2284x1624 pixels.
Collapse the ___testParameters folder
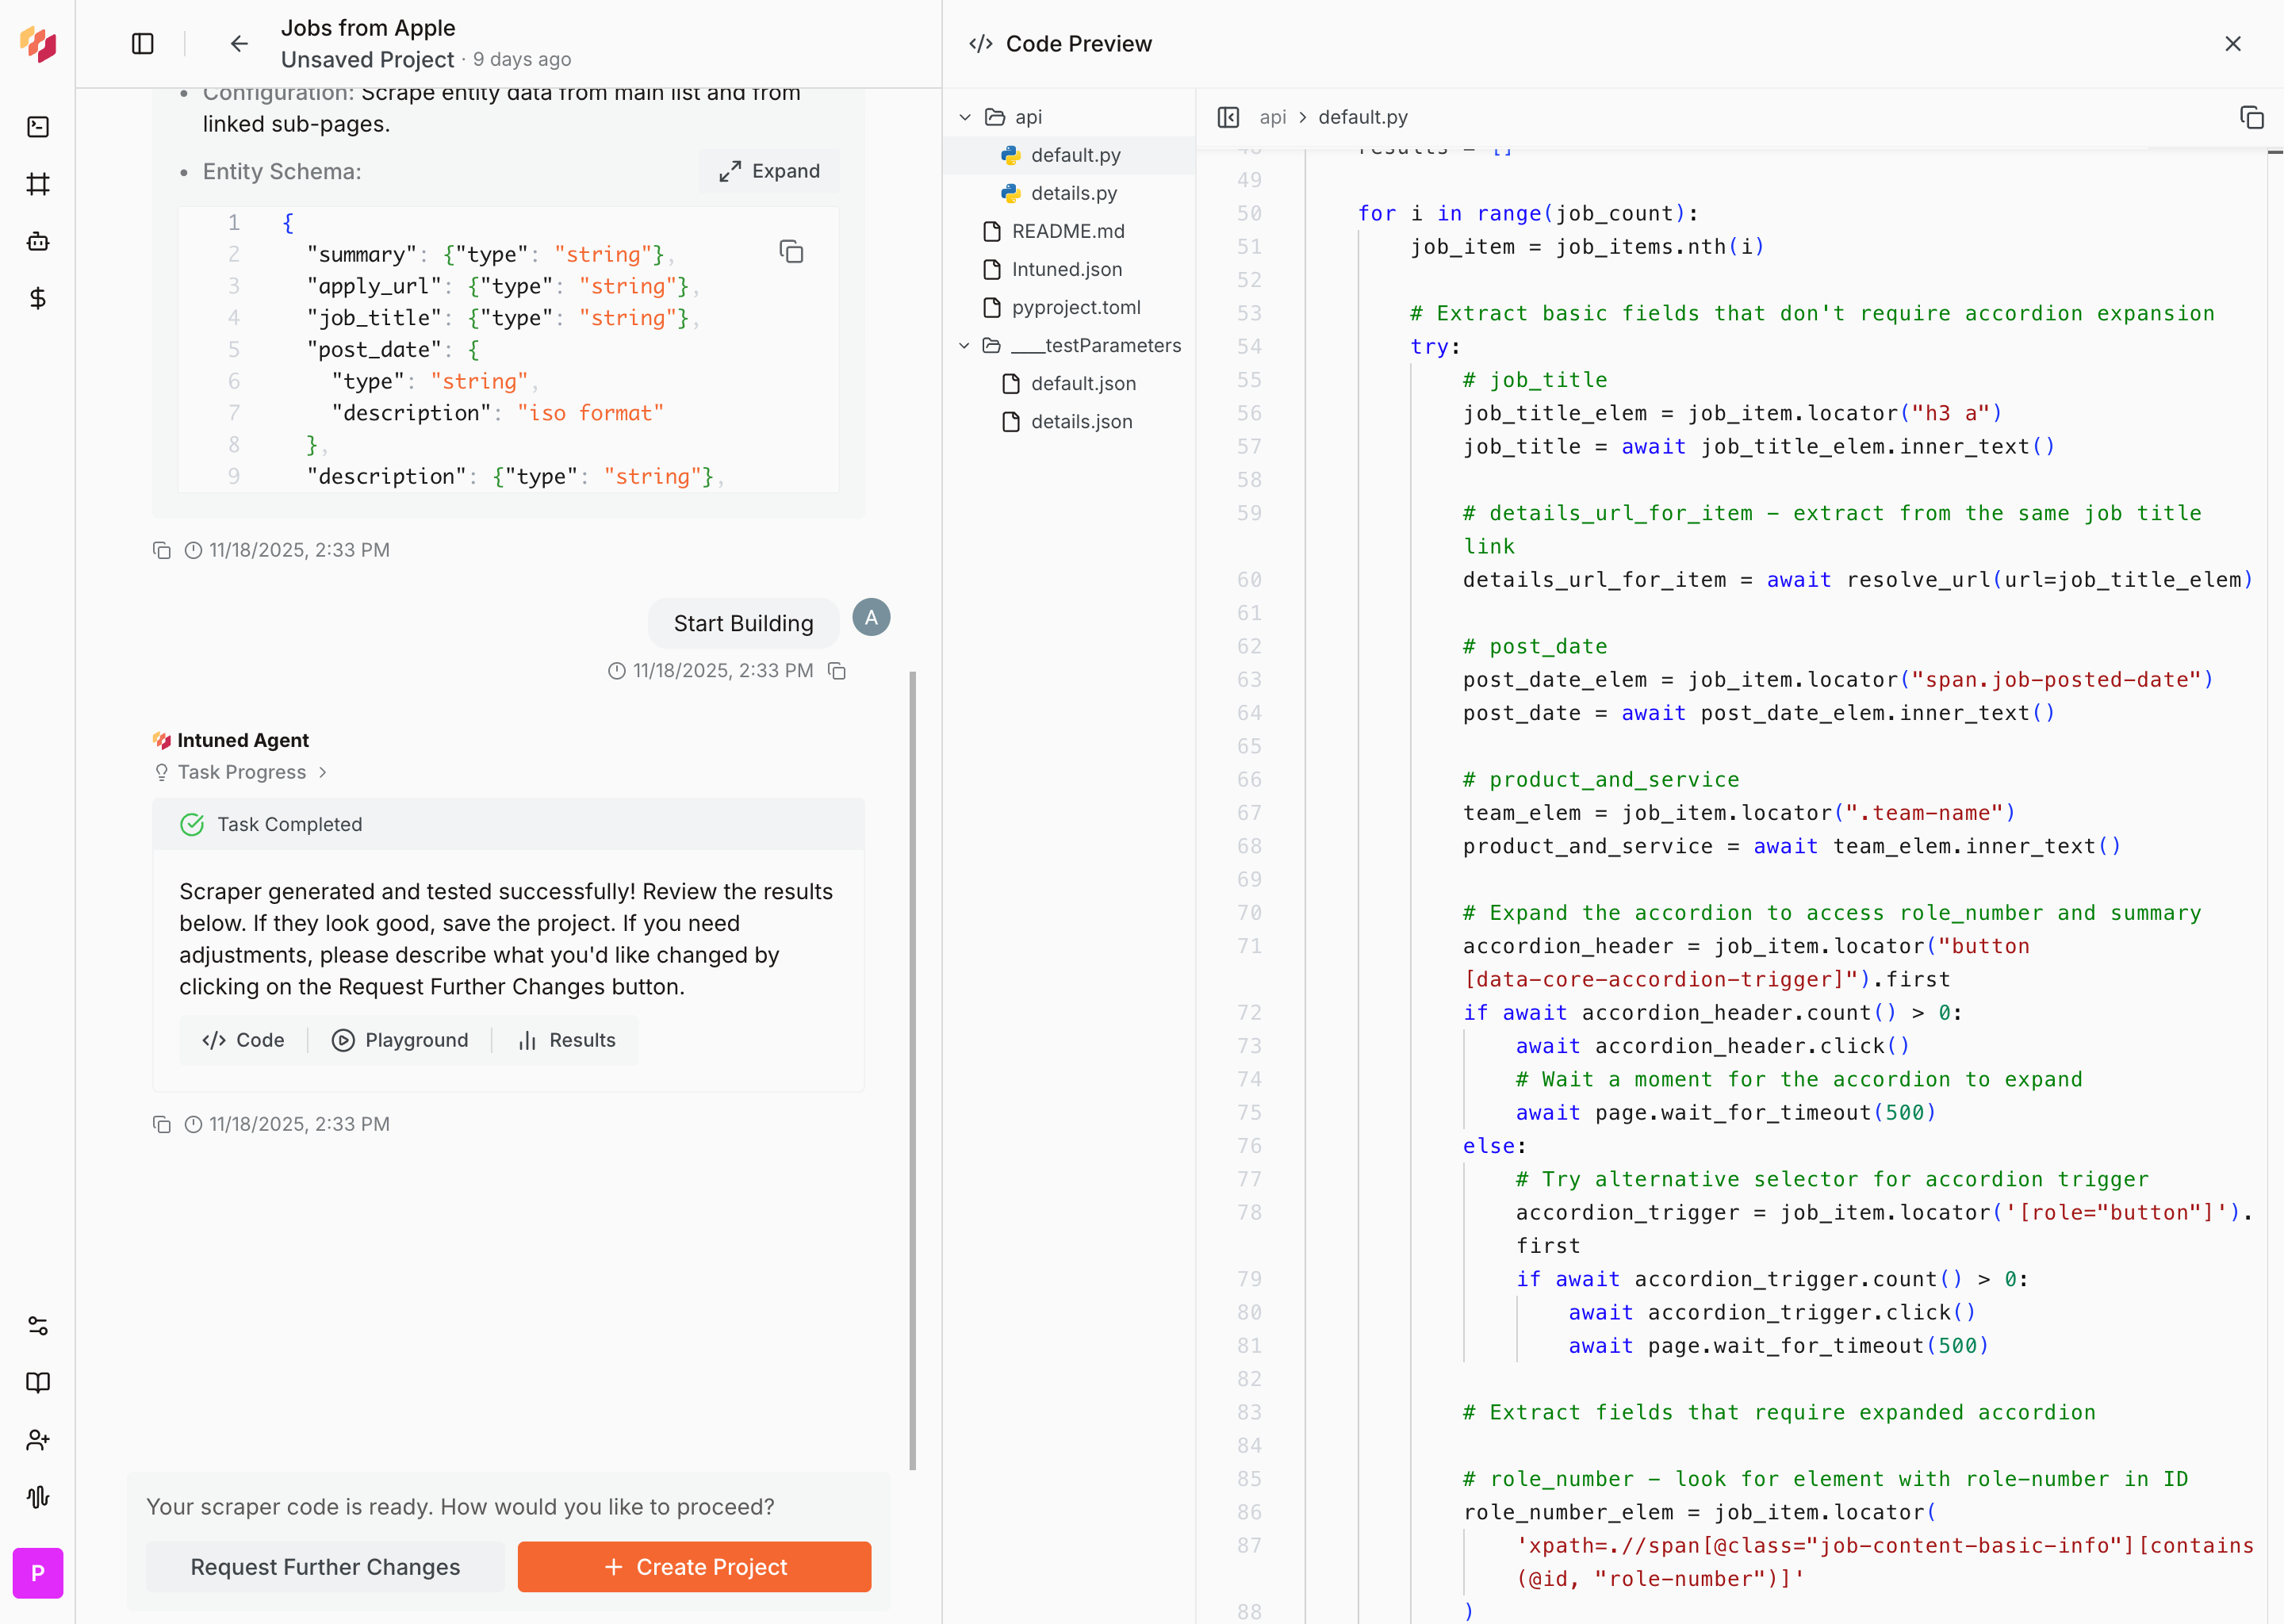965,345
